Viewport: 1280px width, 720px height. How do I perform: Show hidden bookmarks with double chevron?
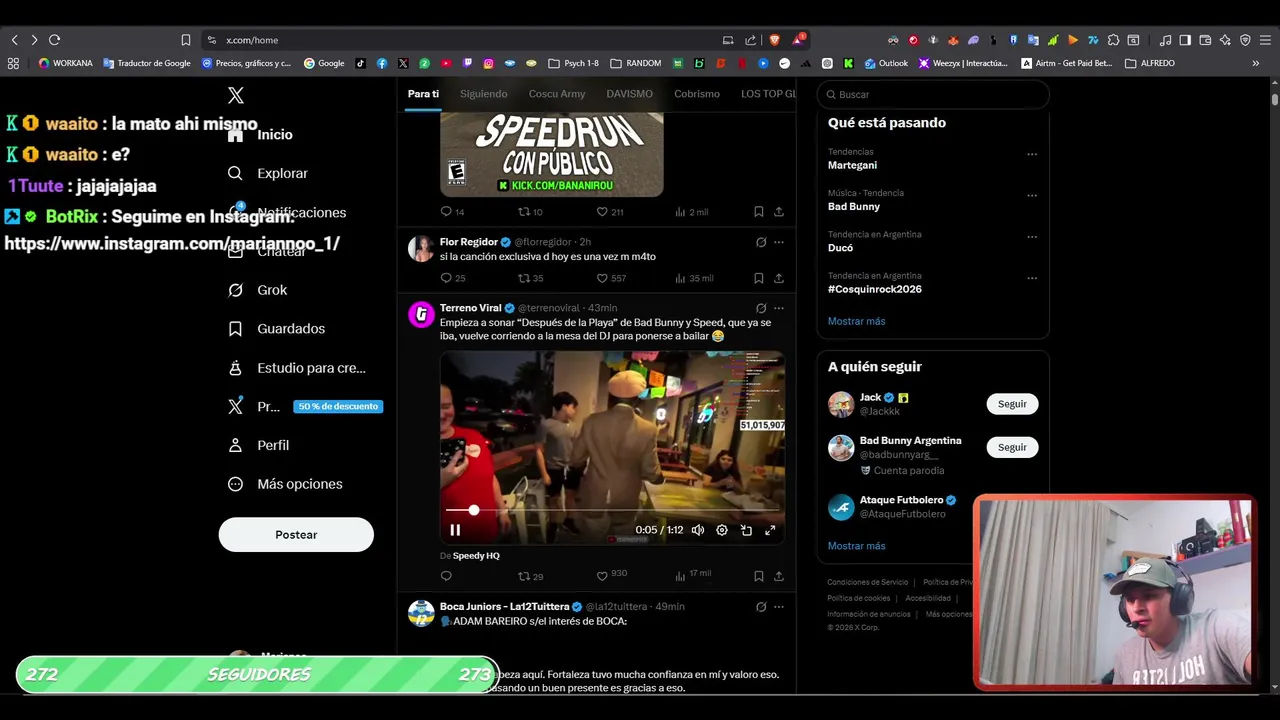point(1256,63)
